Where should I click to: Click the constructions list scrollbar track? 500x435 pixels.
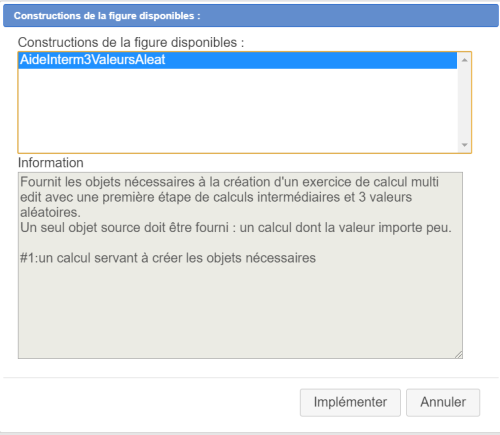[464, 103]
